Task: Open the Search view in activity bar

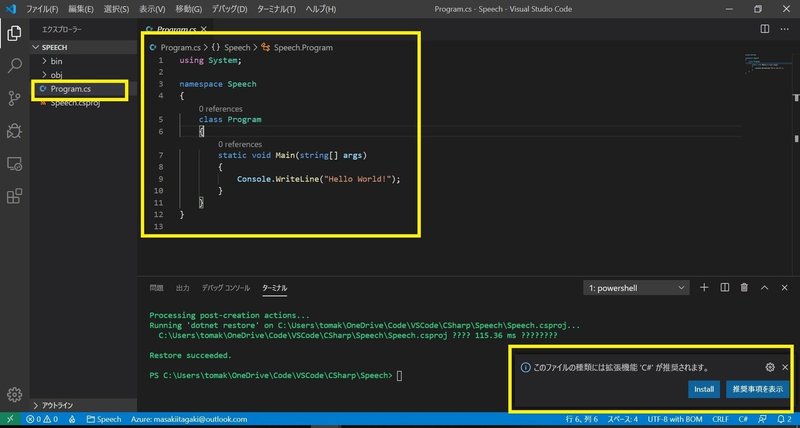Action: click(14, 65)
